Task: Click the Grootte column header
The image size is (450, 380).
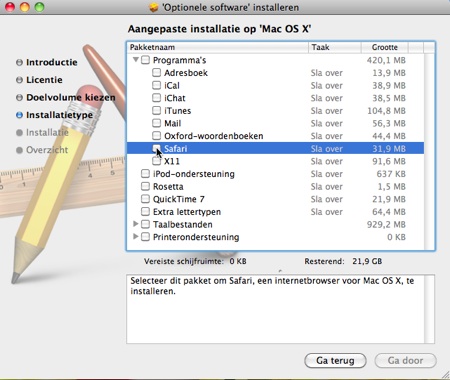Action: point(385,47)
